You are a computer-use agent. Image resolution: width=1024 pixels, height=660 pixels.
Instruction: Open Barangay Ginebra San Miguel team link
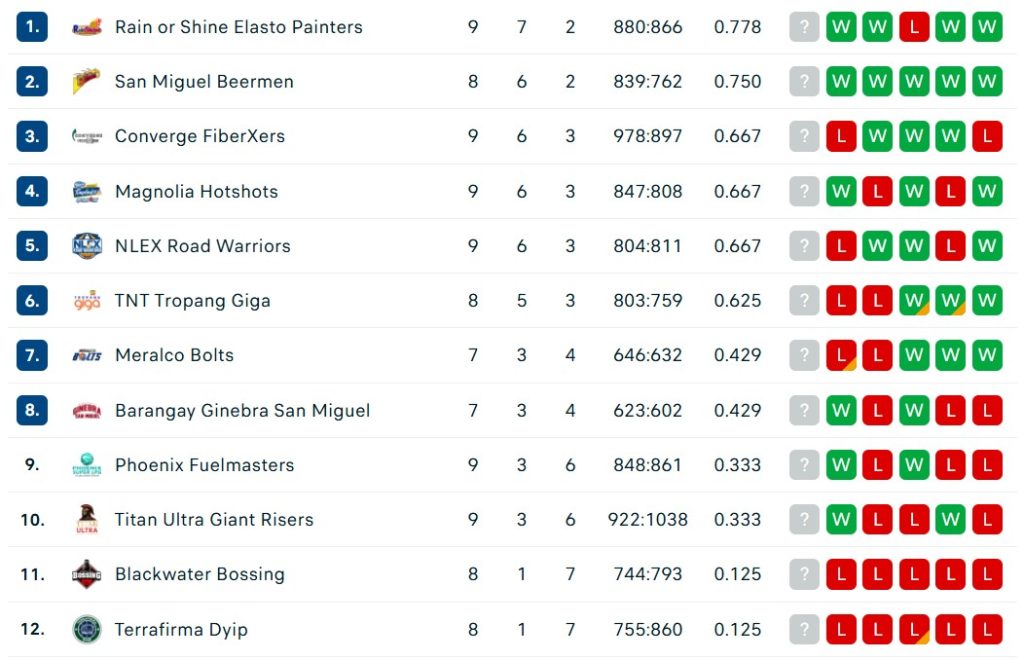pos(242,410)
